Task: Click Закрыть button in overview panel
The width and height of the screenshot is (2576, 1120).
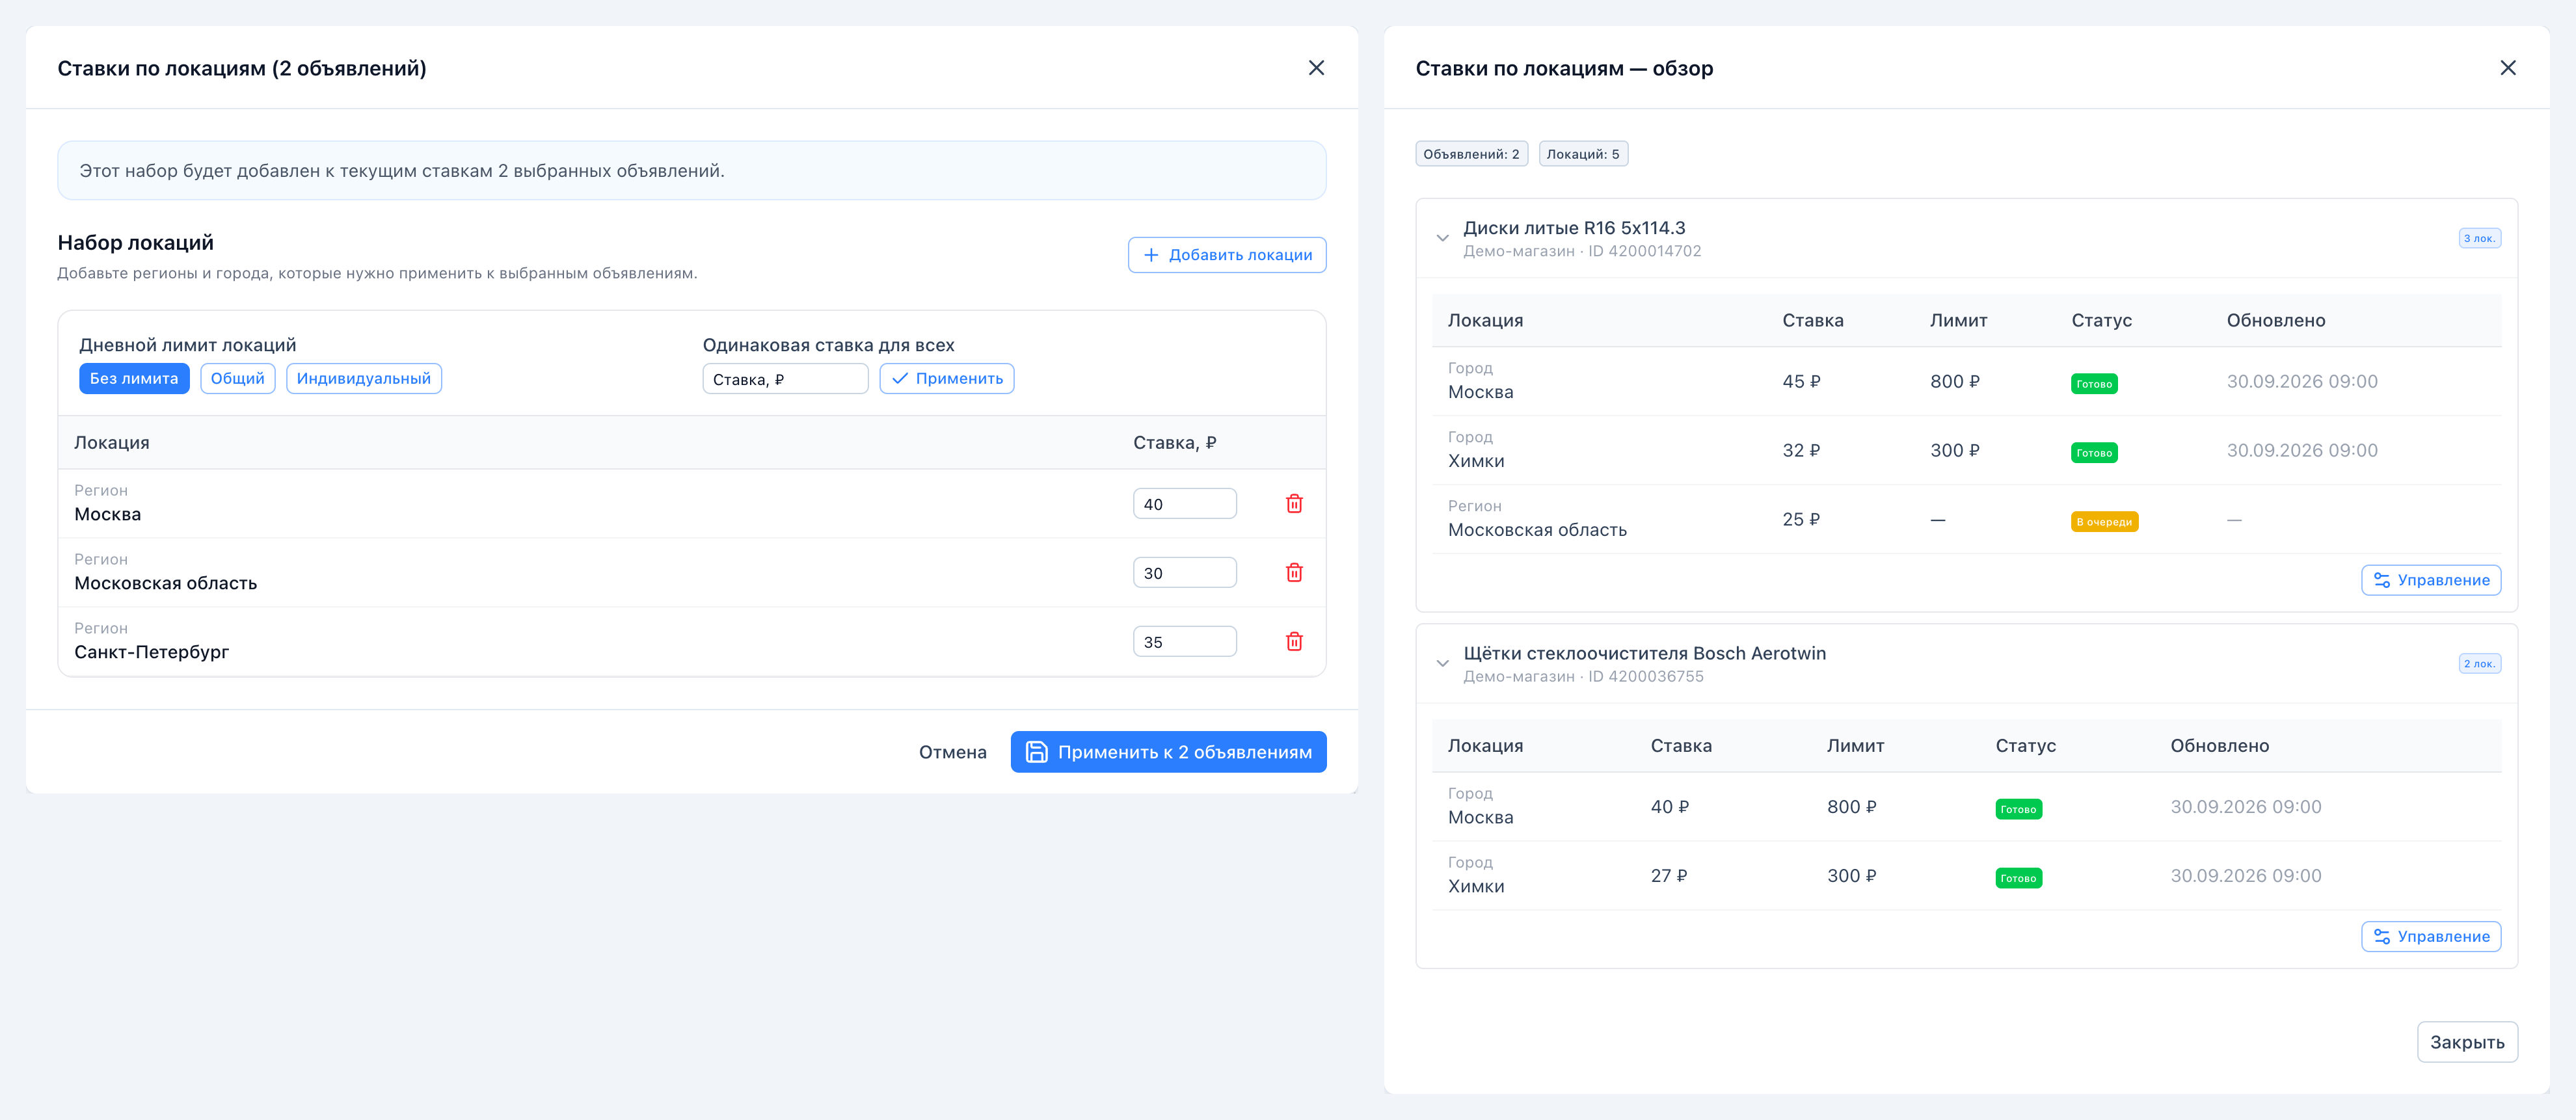Action: 2467,1042
